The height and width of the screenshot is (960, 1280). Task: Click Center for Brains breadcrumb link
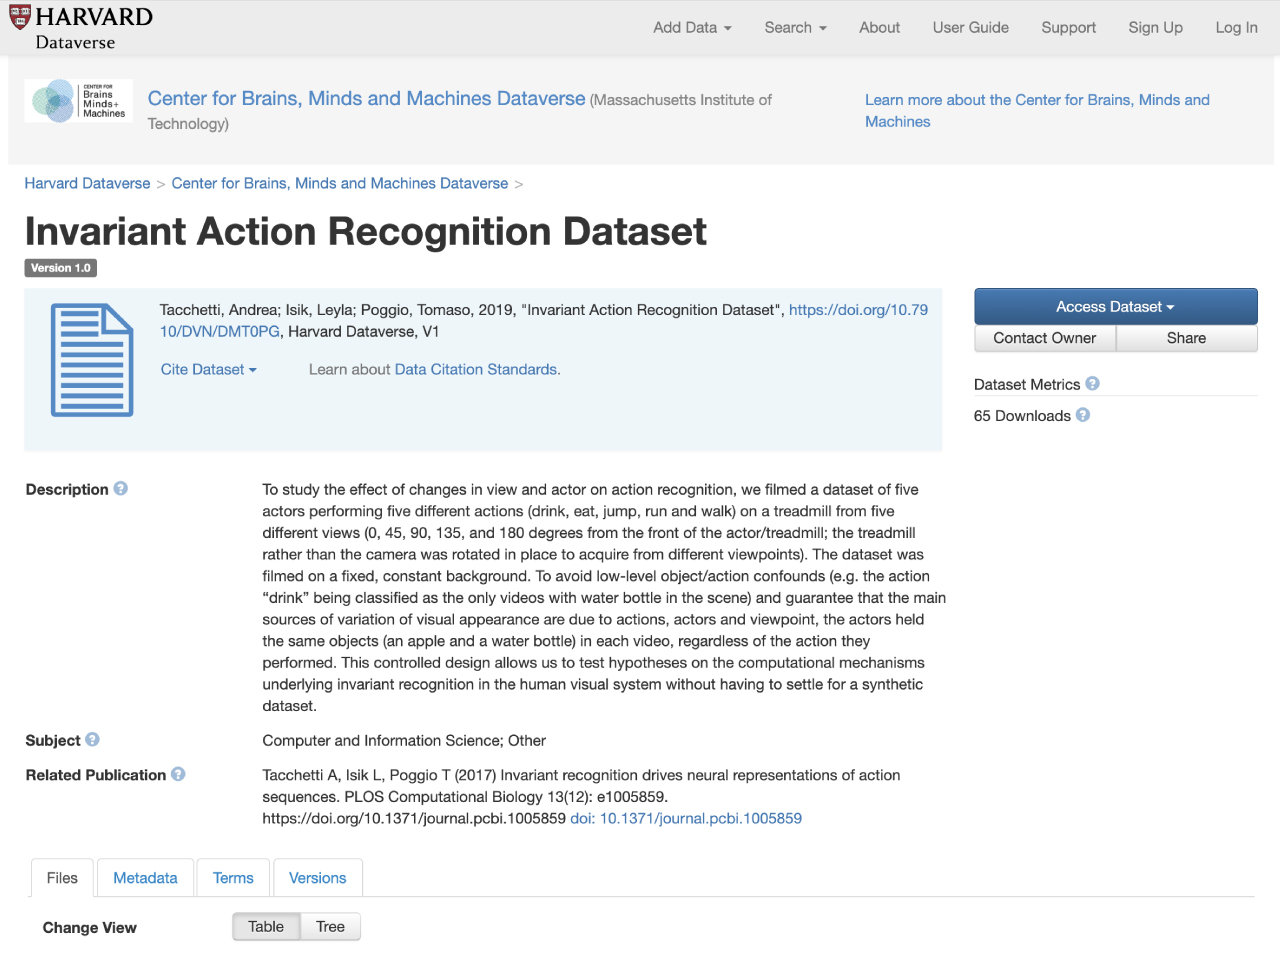tap(340, 184)
